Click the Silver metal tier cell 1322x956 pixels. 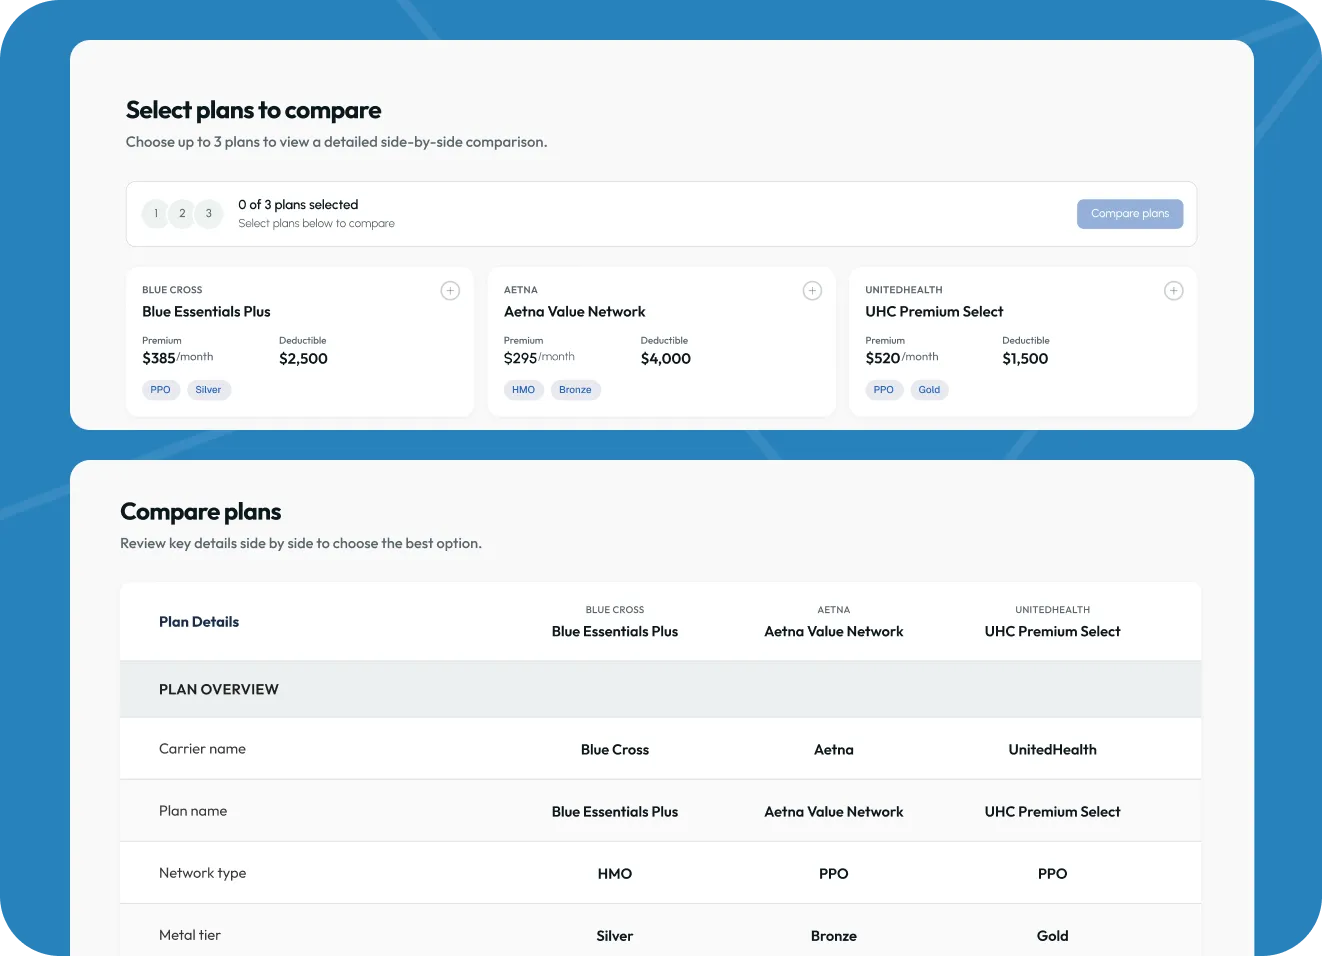point(615,936)
